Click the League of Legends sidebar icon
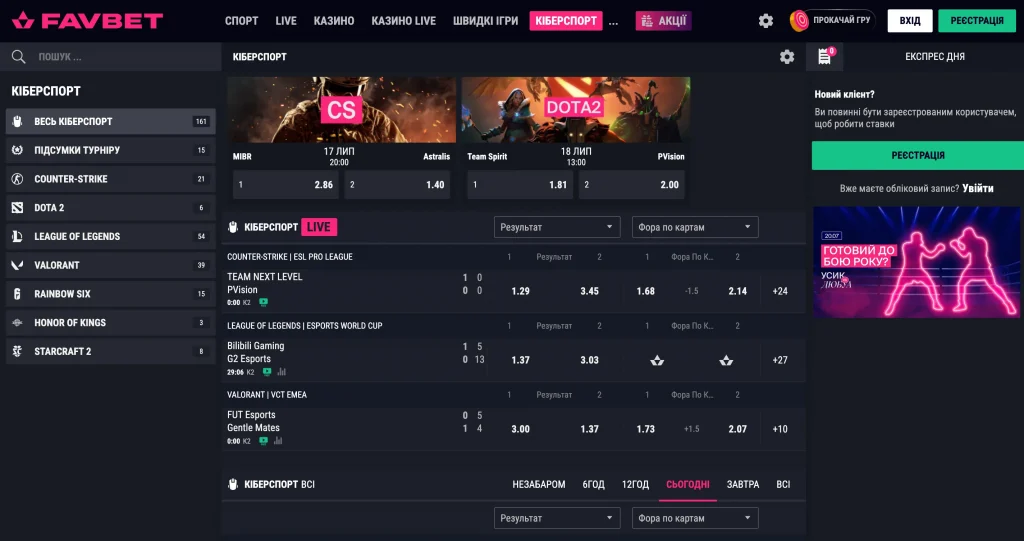Screen dimensions: 1024x541 coord(18,237)
